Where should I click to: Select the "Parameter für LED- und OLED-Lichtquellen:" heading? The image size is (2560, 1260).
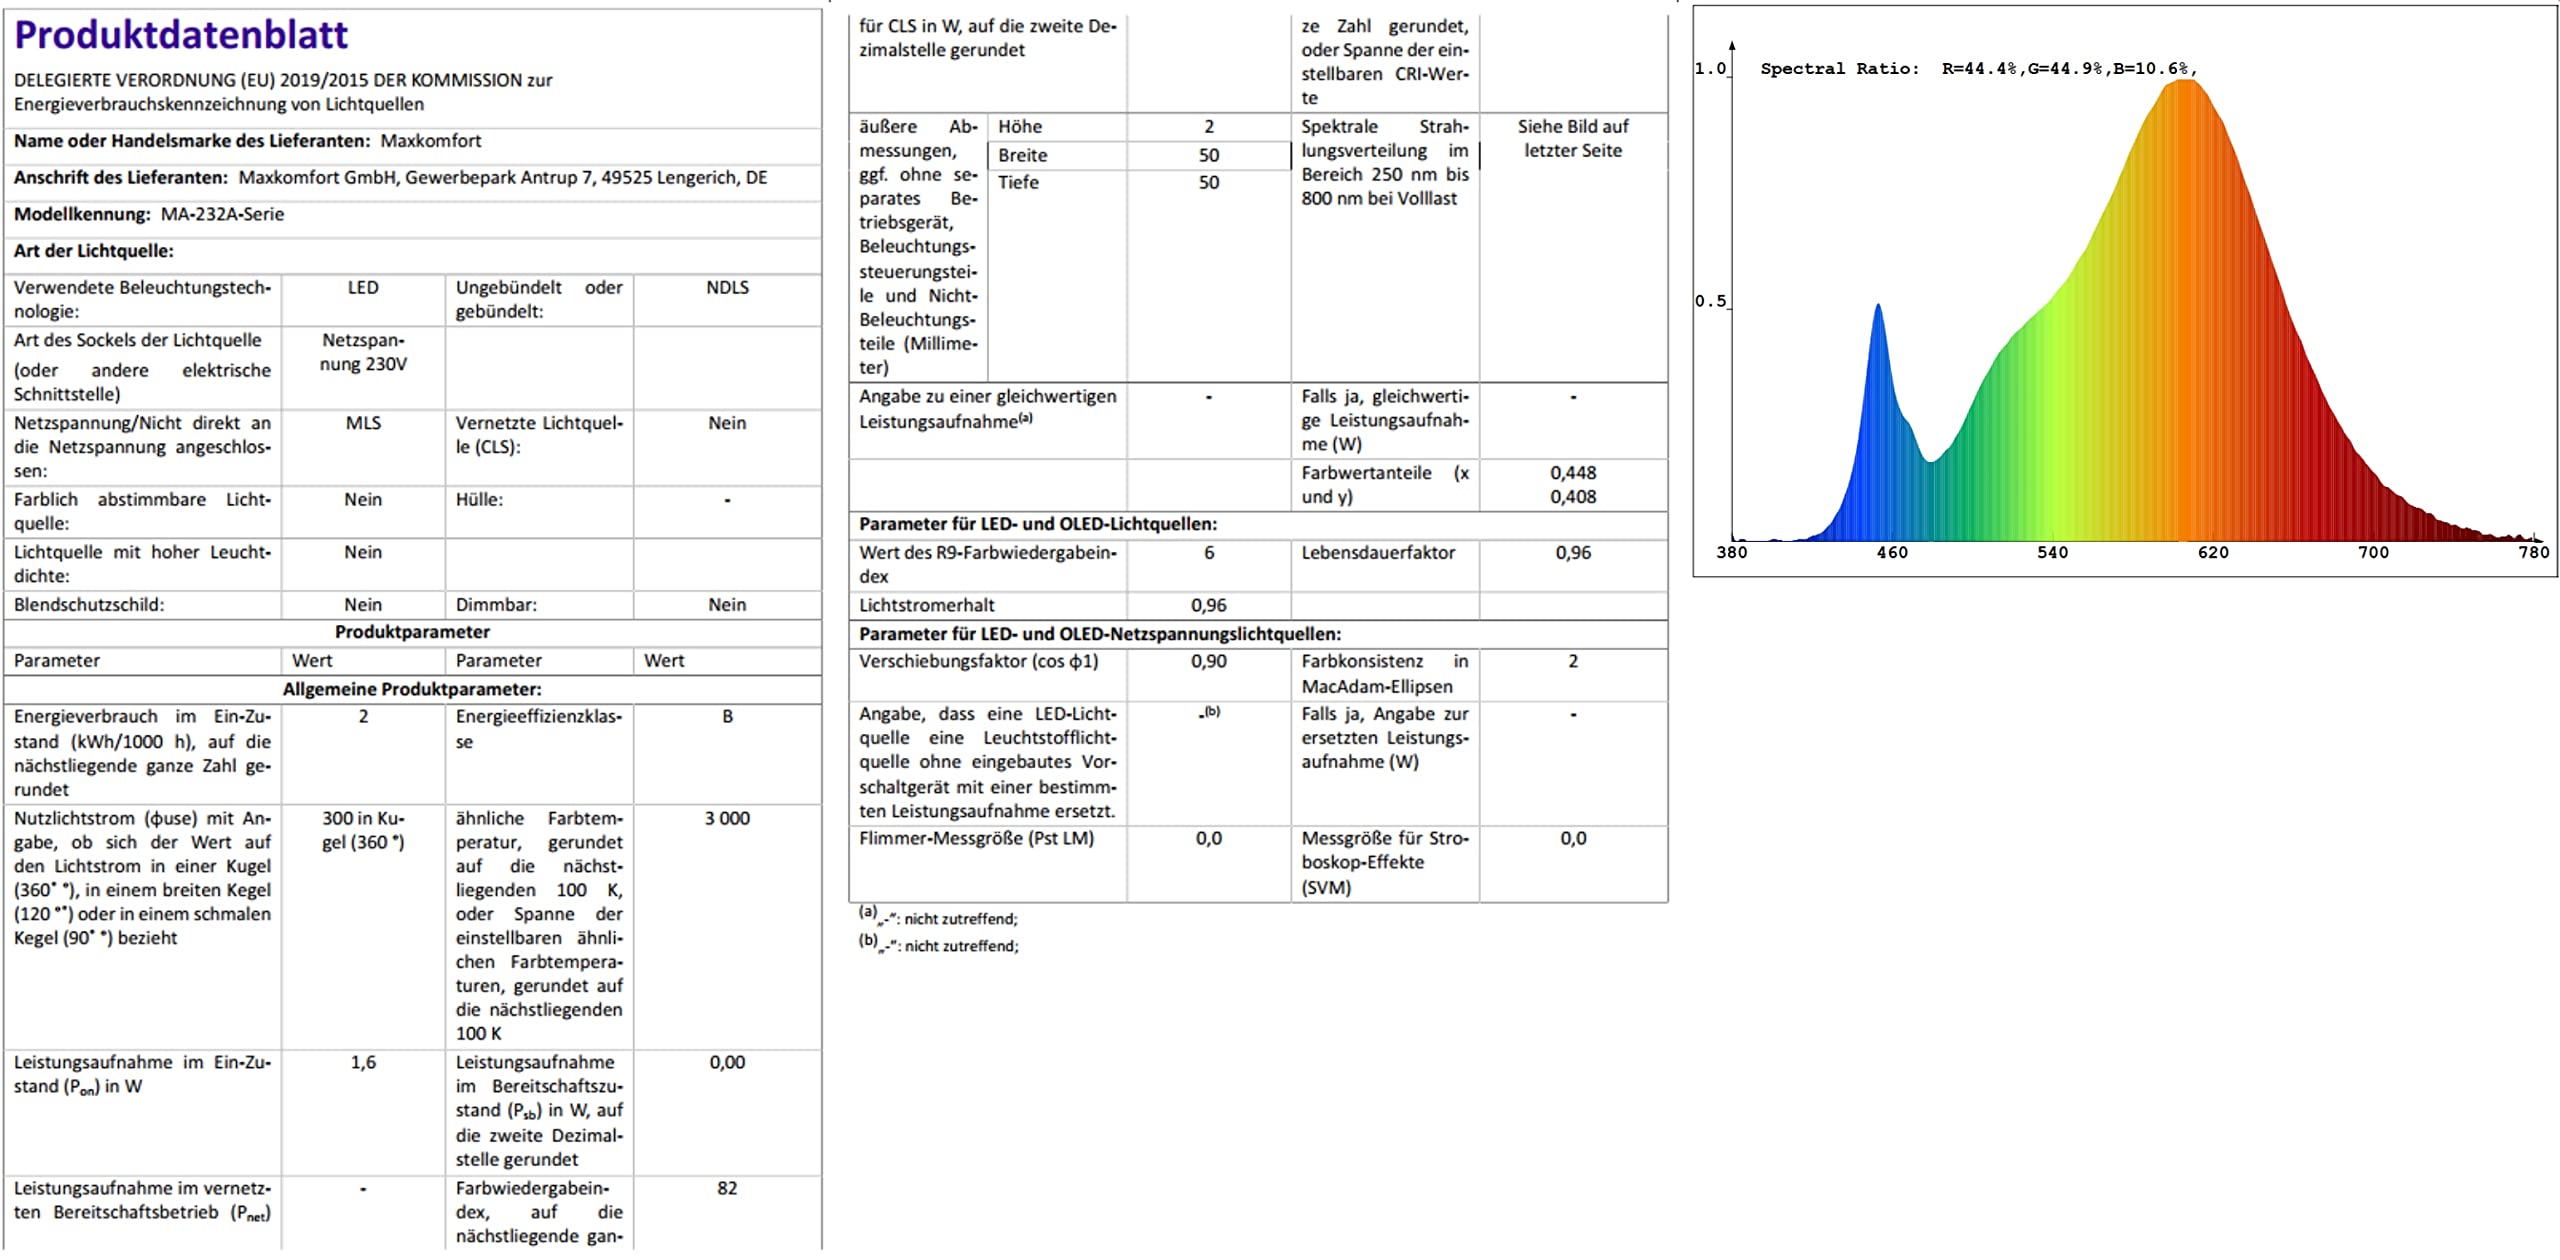pyautogui.click(x=1038, y=524)
